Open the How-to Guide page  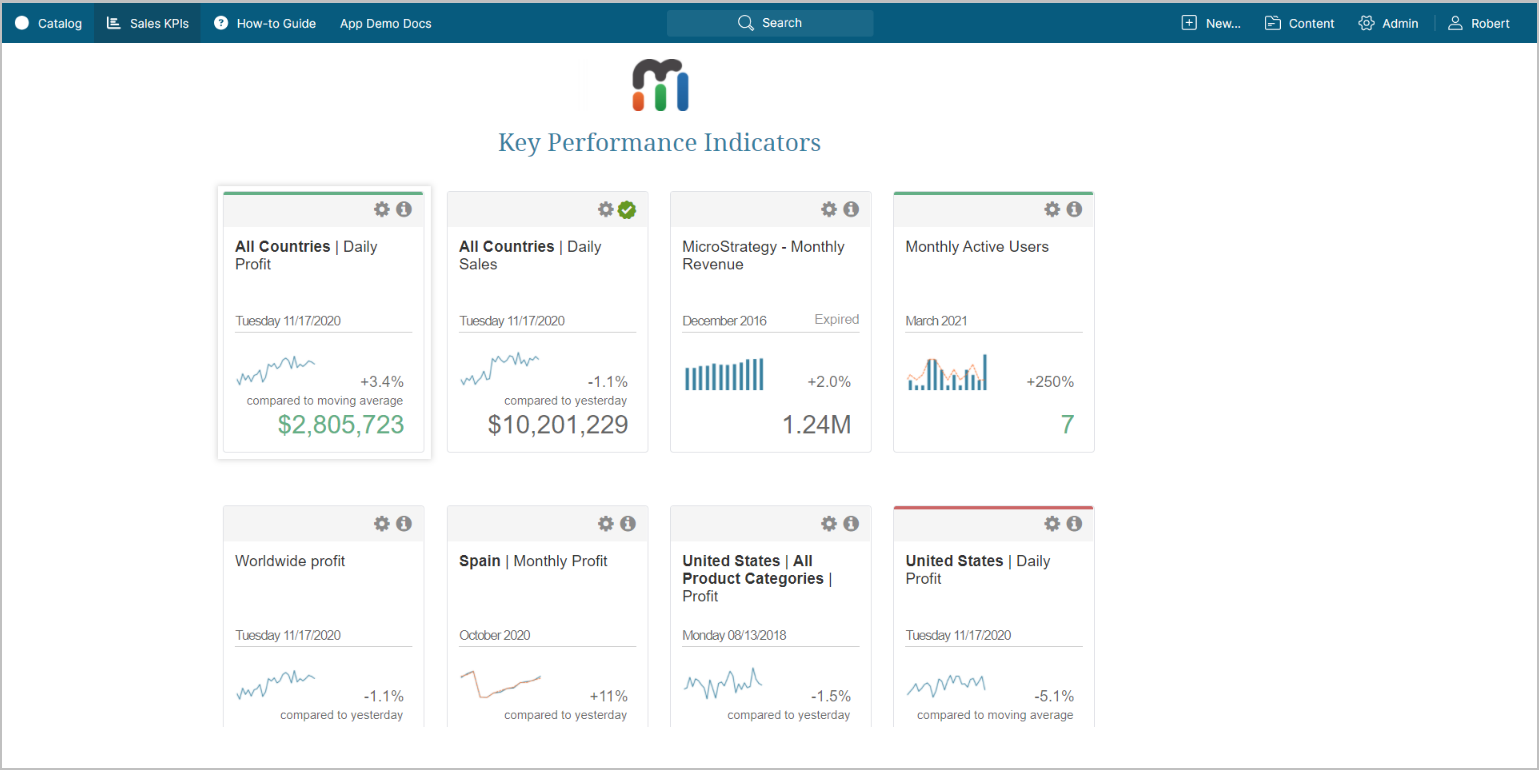(265, 23)
